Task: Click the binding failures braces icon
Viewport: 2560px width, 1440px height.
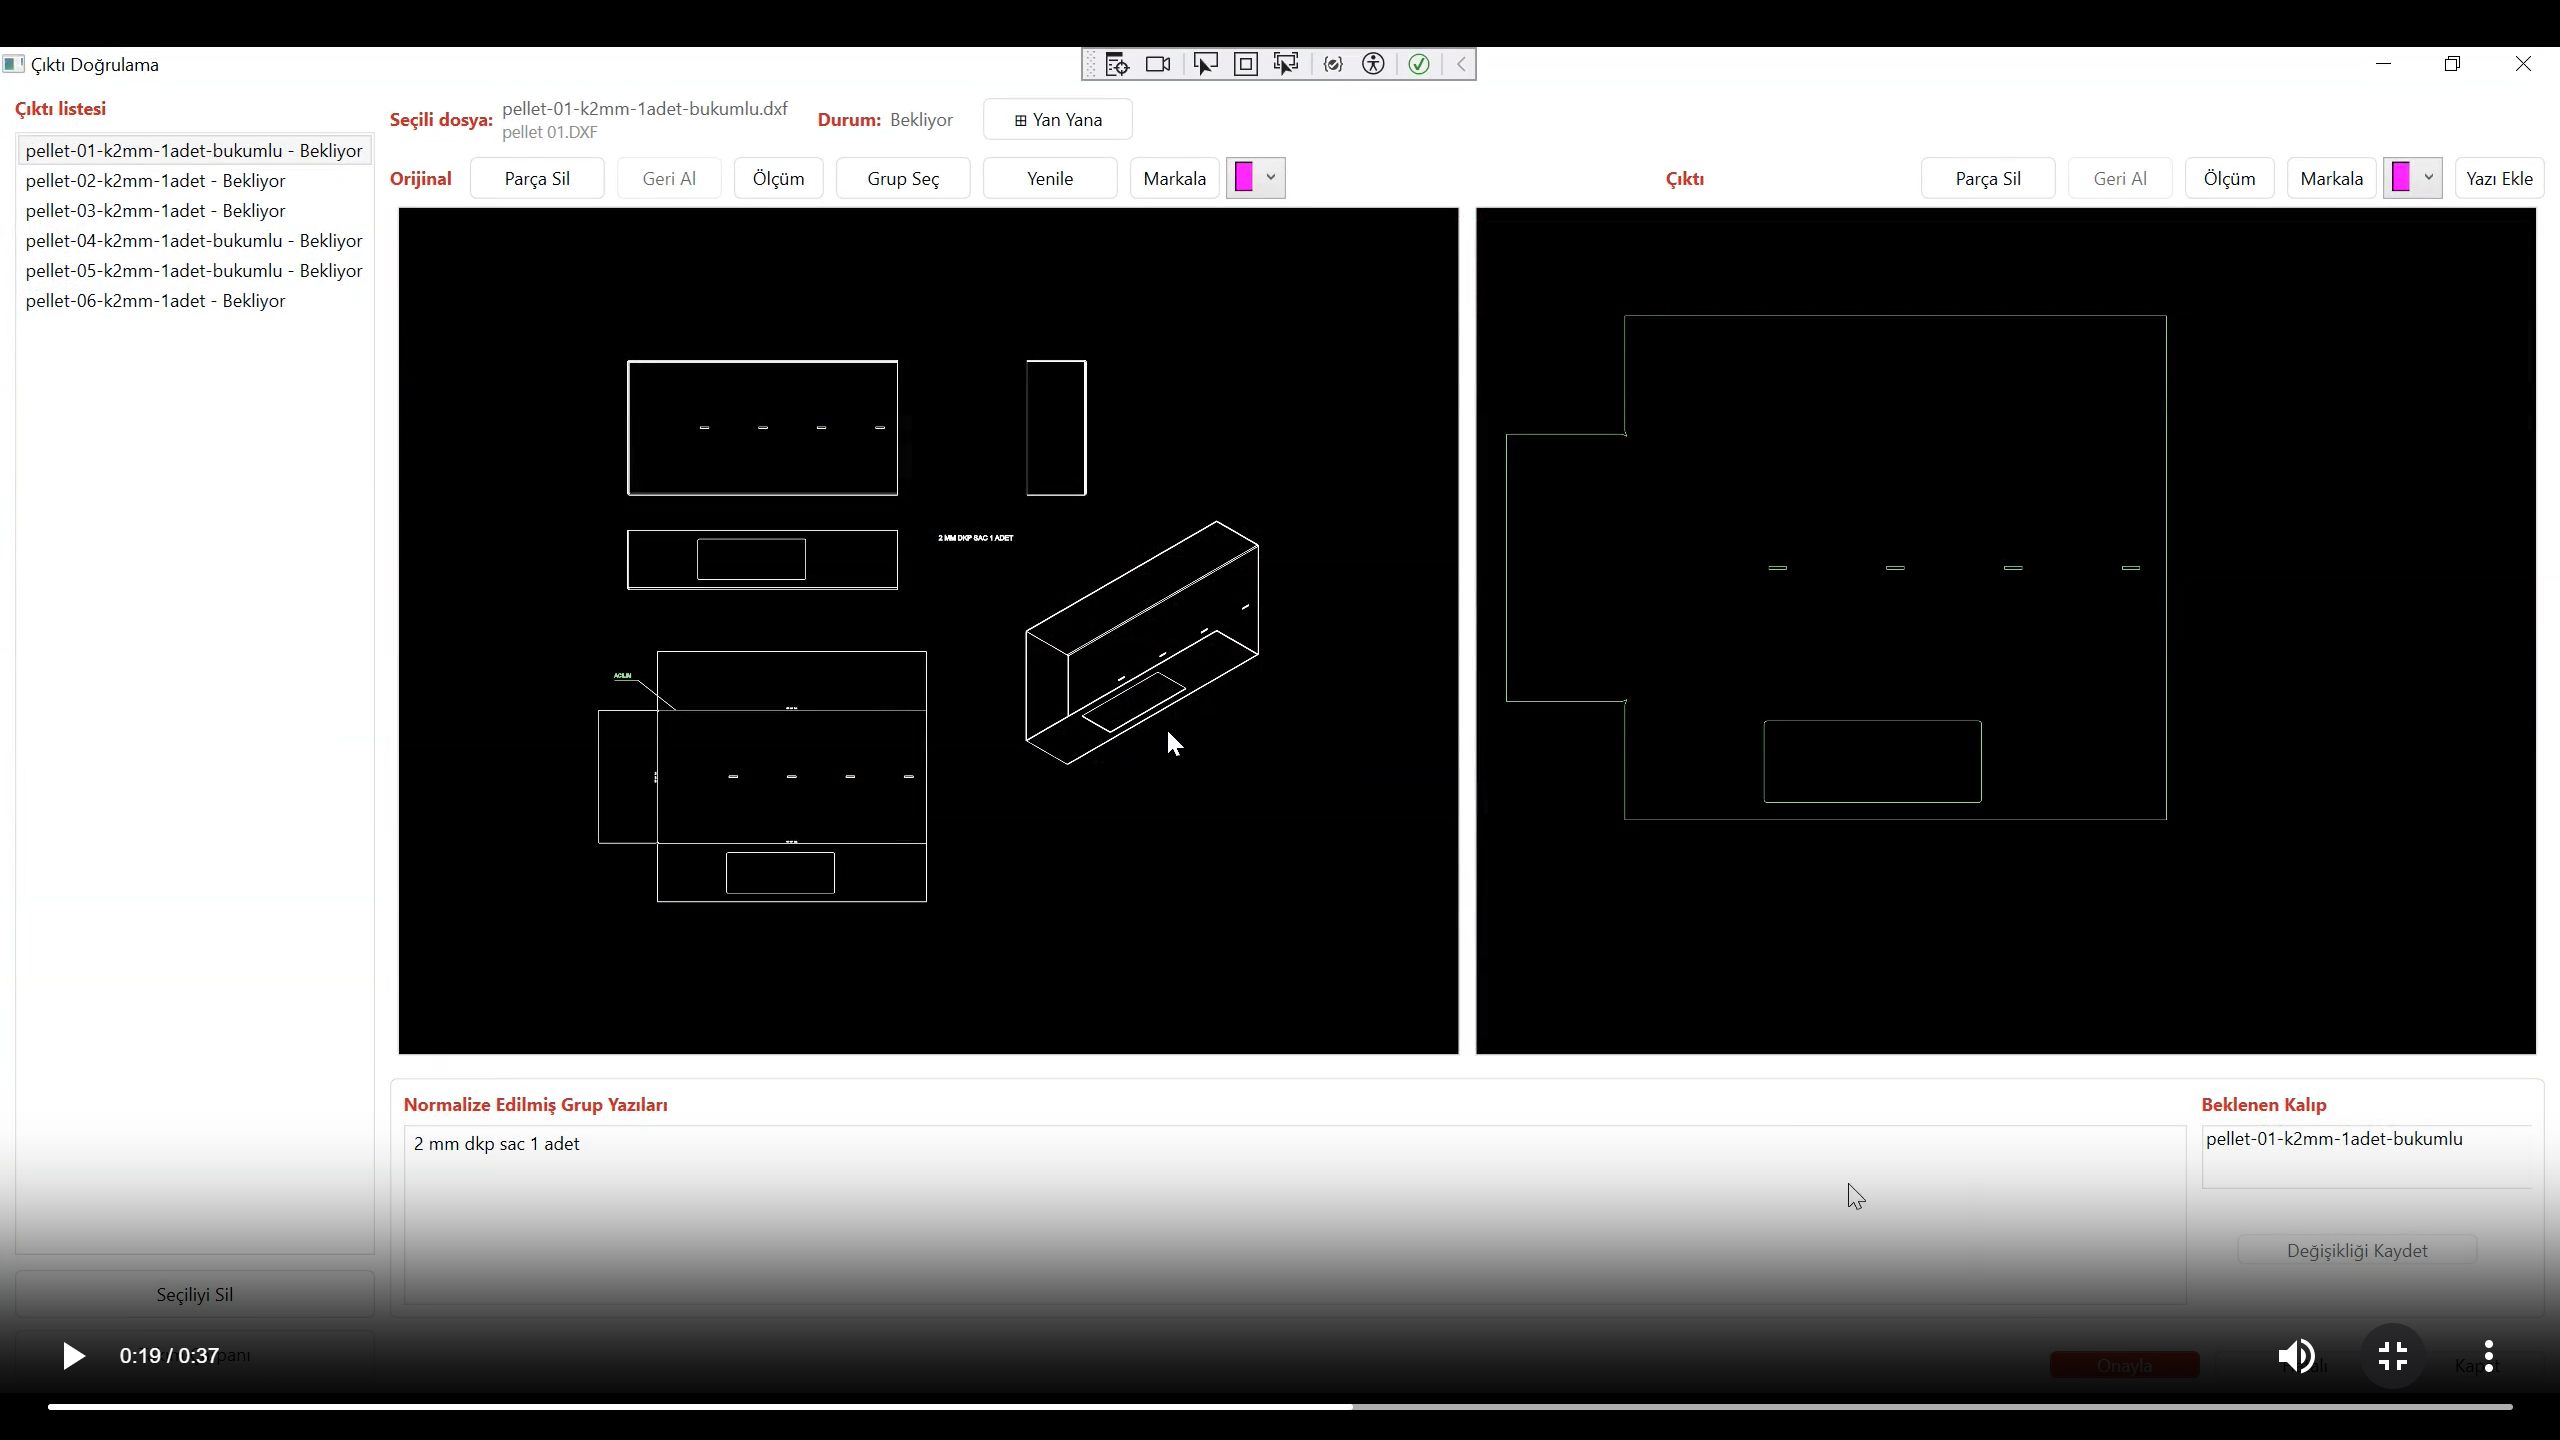Action: pos(1332,64)
